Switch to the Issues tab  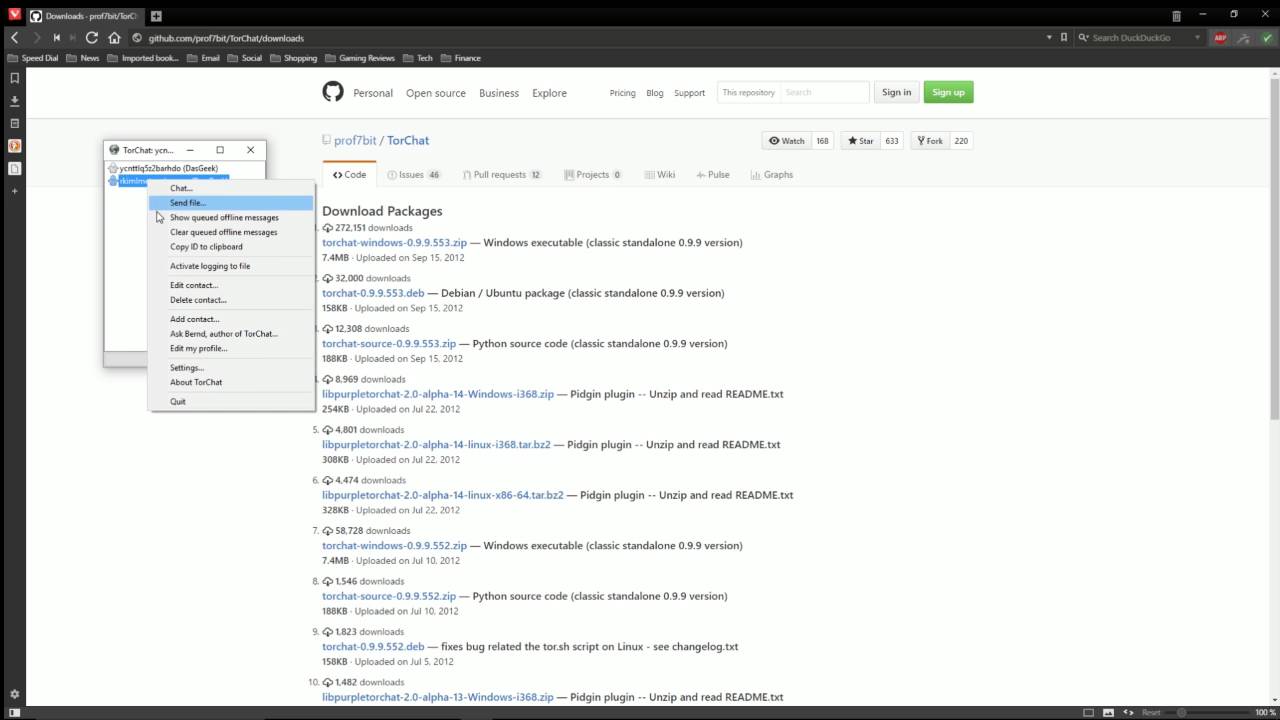click(413, 174)
